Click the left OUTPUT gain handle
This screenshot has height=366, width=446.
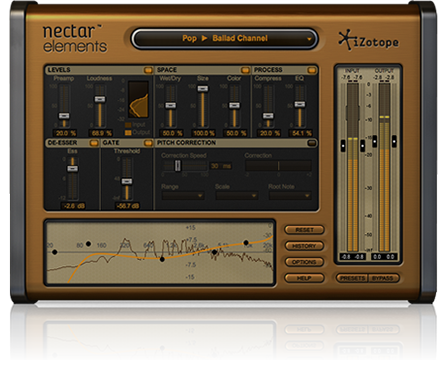(x=375, y=141)
